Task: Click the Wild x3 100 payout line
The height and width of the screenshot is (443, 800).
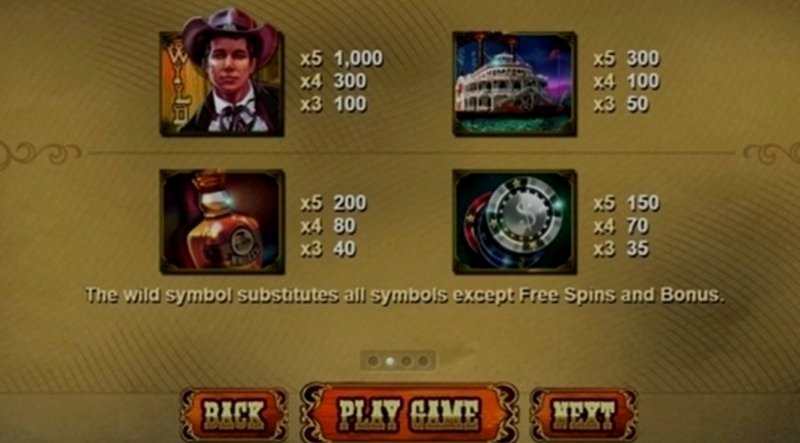Action: 333,104
